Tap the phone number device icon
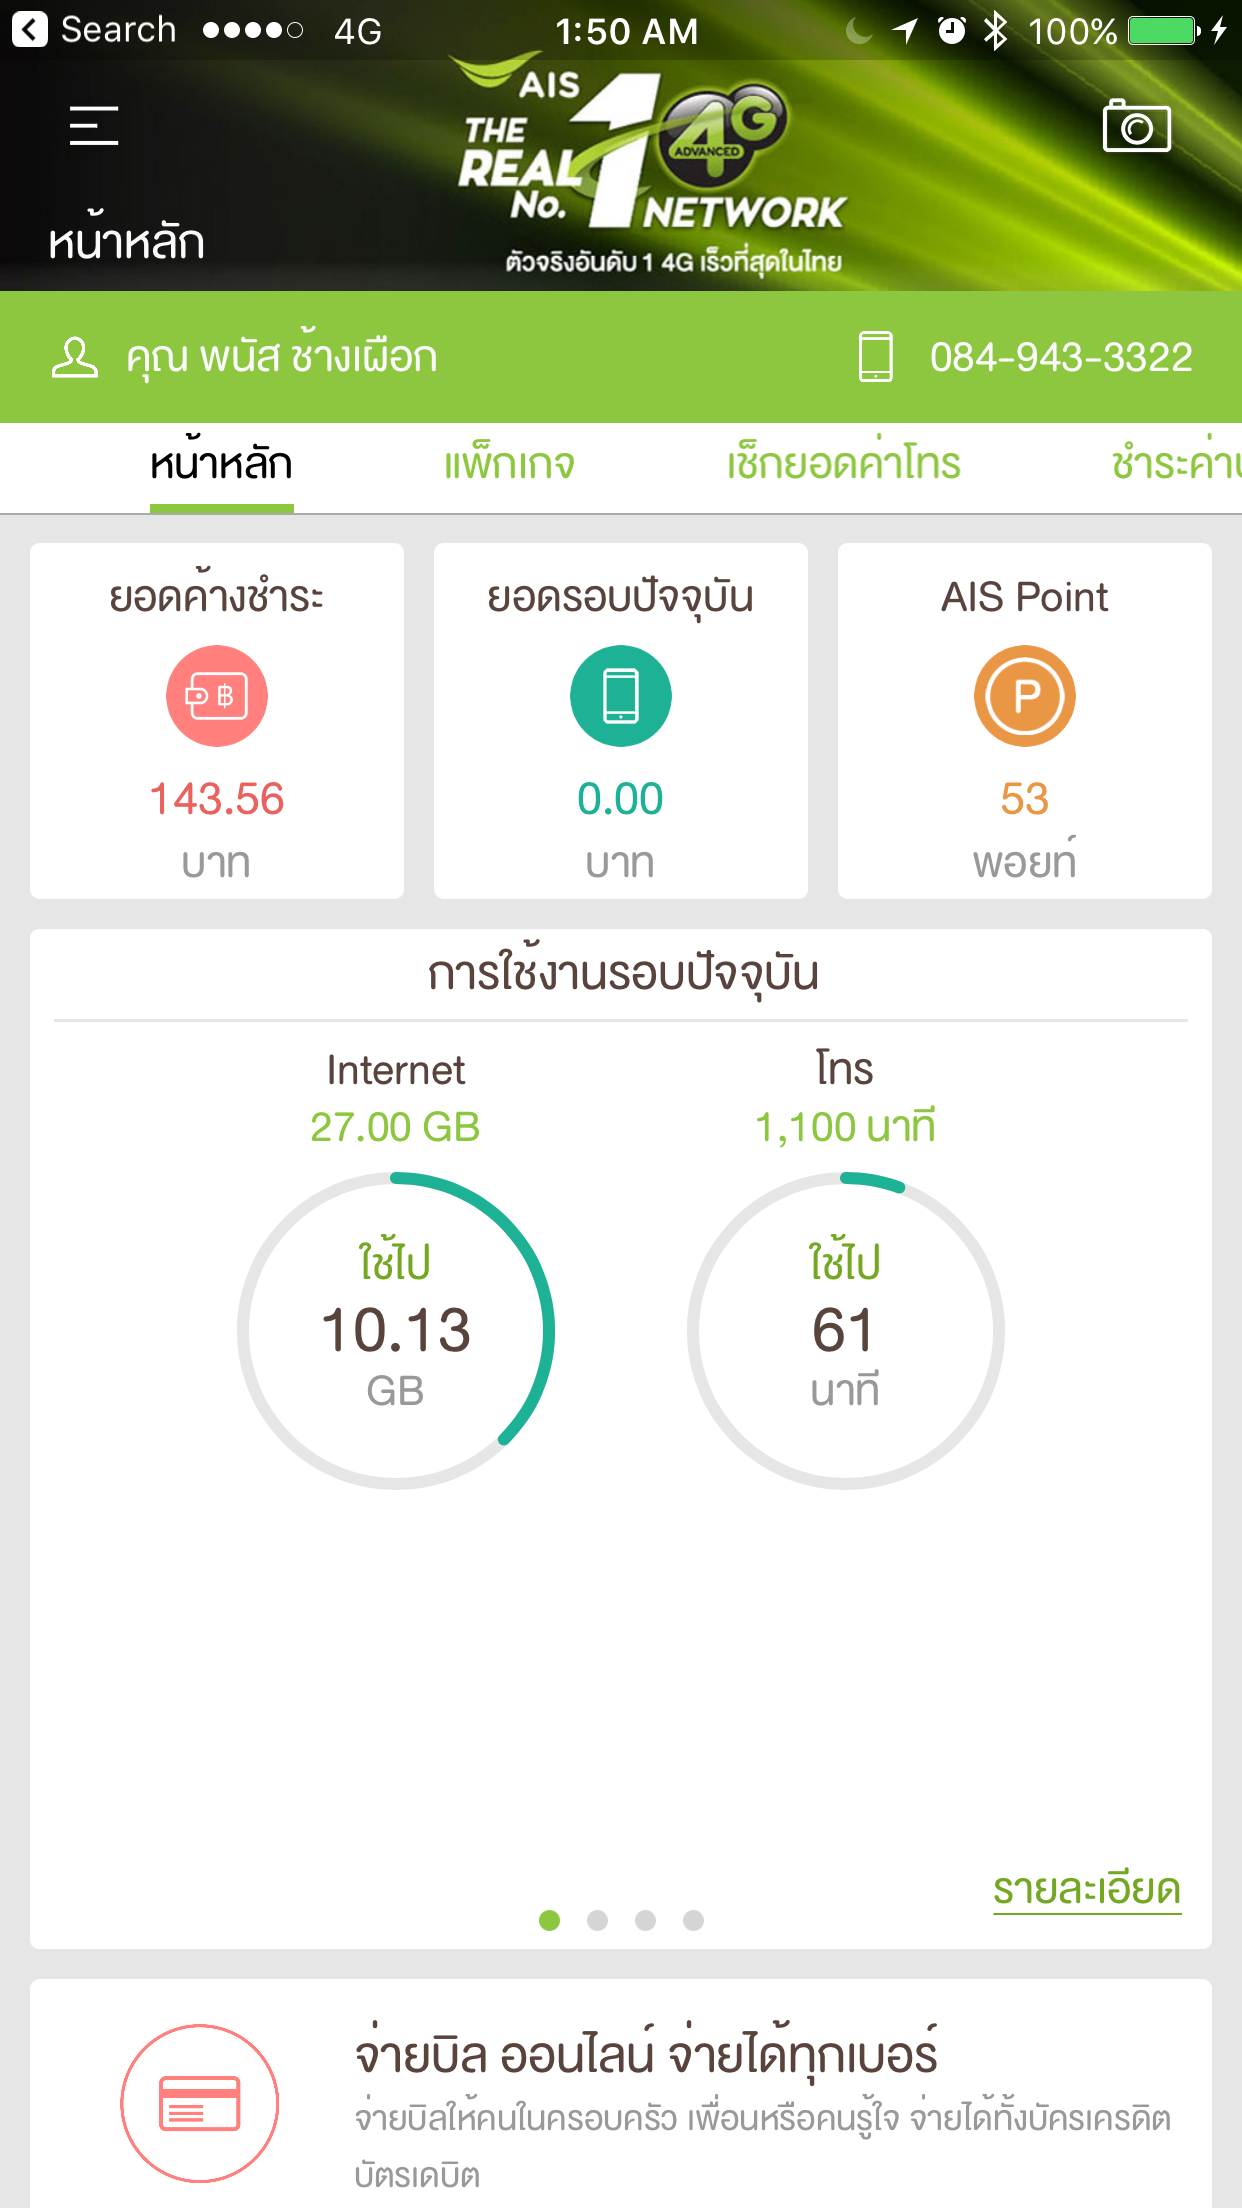The image size is (1242, 2208). [875, 357]
